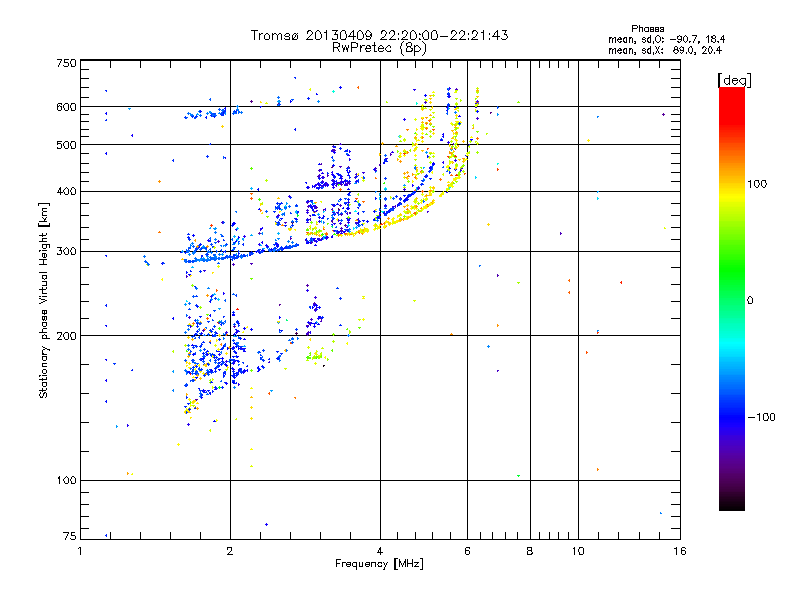Click the x-axis tick label '4'
This screenshot has height=600, width=800.
(x=380, y=551)
